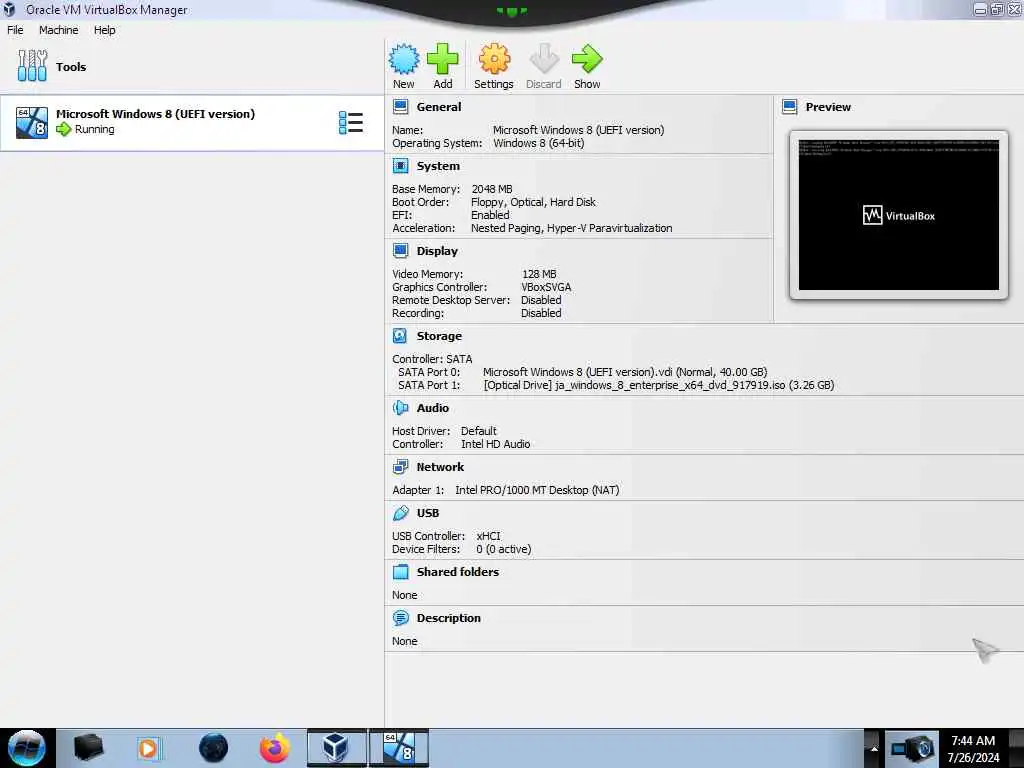Open the Display section heading

[x=437, y=251]
